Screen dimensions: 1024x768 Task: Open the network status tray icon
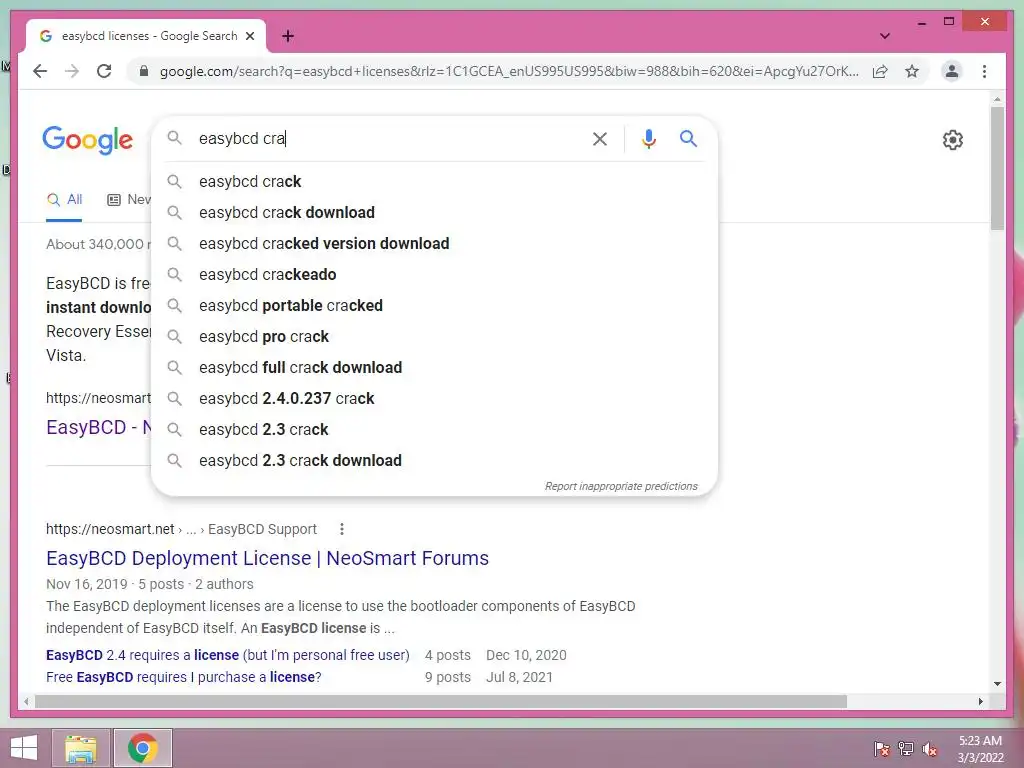tap(906, 749)
